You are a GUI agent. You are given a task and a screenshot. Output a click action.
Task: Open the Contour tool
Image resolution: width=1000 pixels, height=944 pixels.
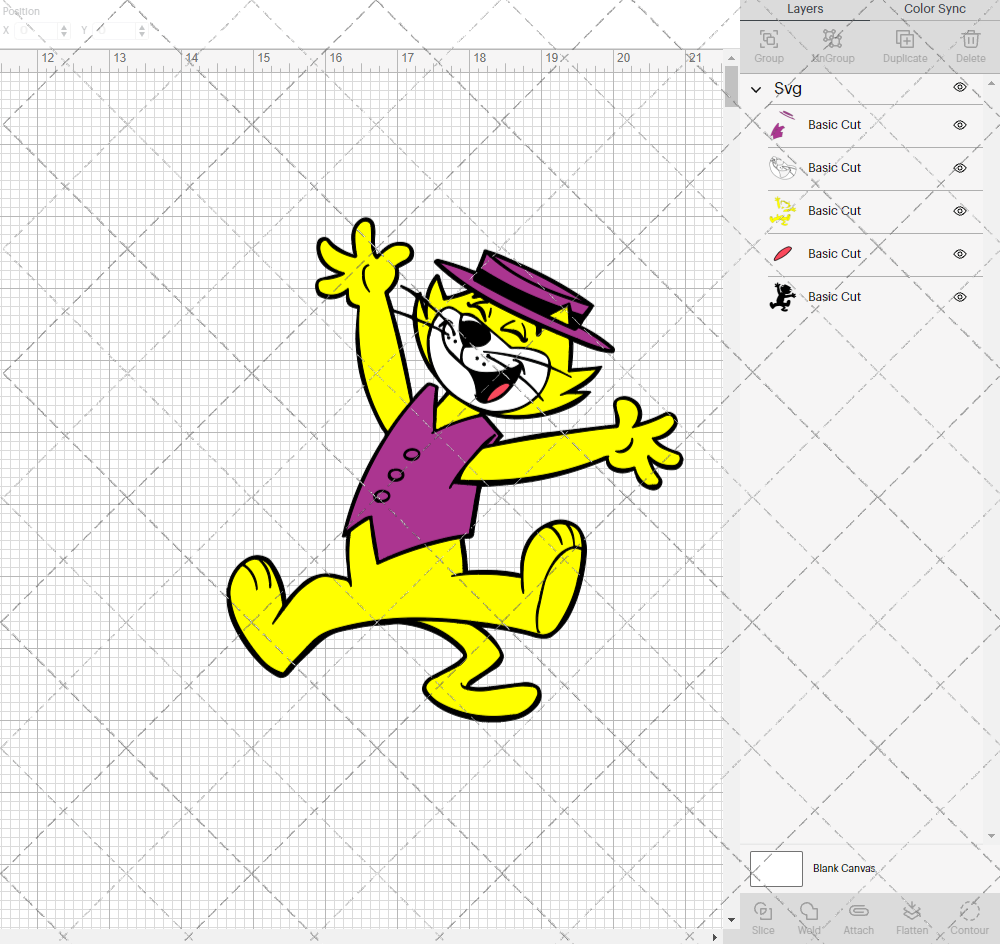pos(968,915)
